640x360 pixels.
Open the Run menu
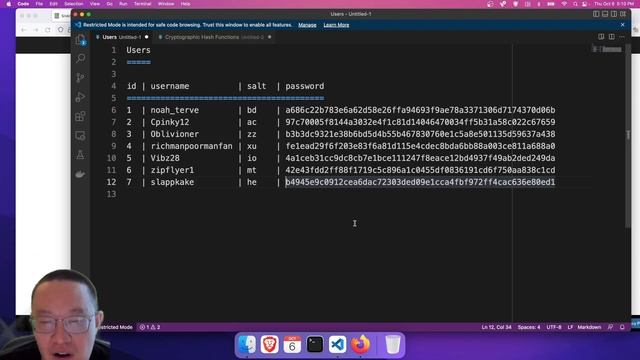123,4
